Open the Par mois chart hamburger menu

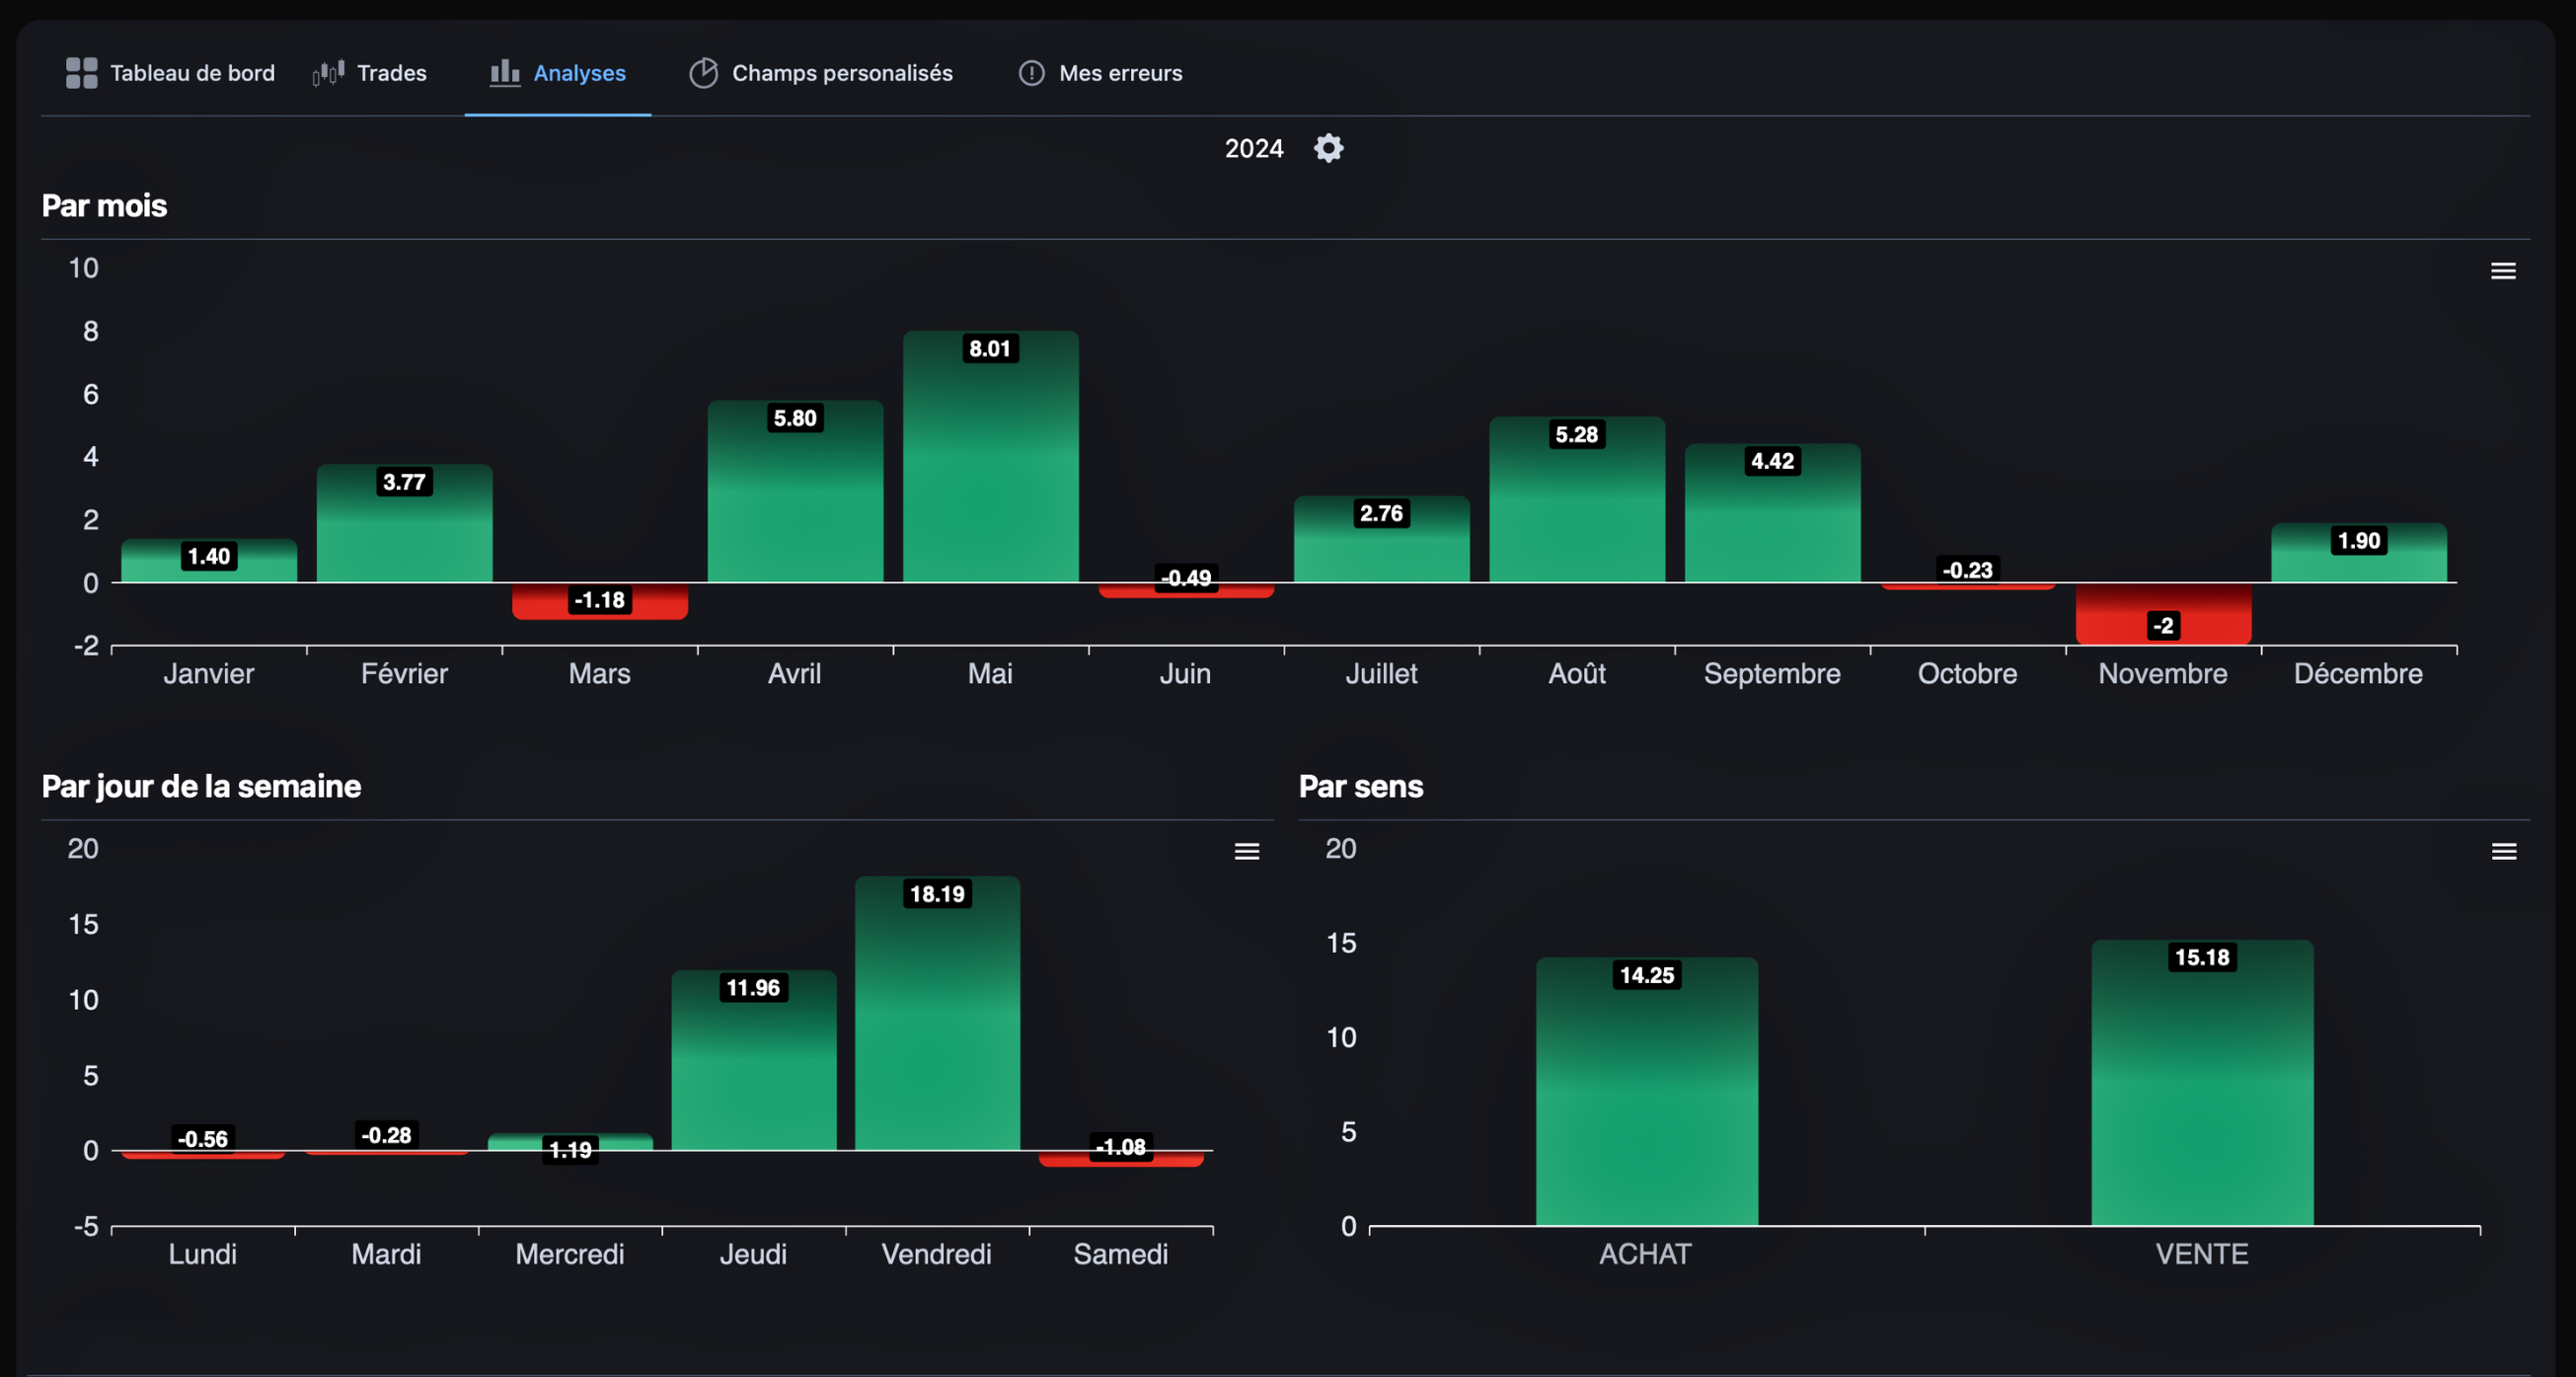pos(2502,271)
